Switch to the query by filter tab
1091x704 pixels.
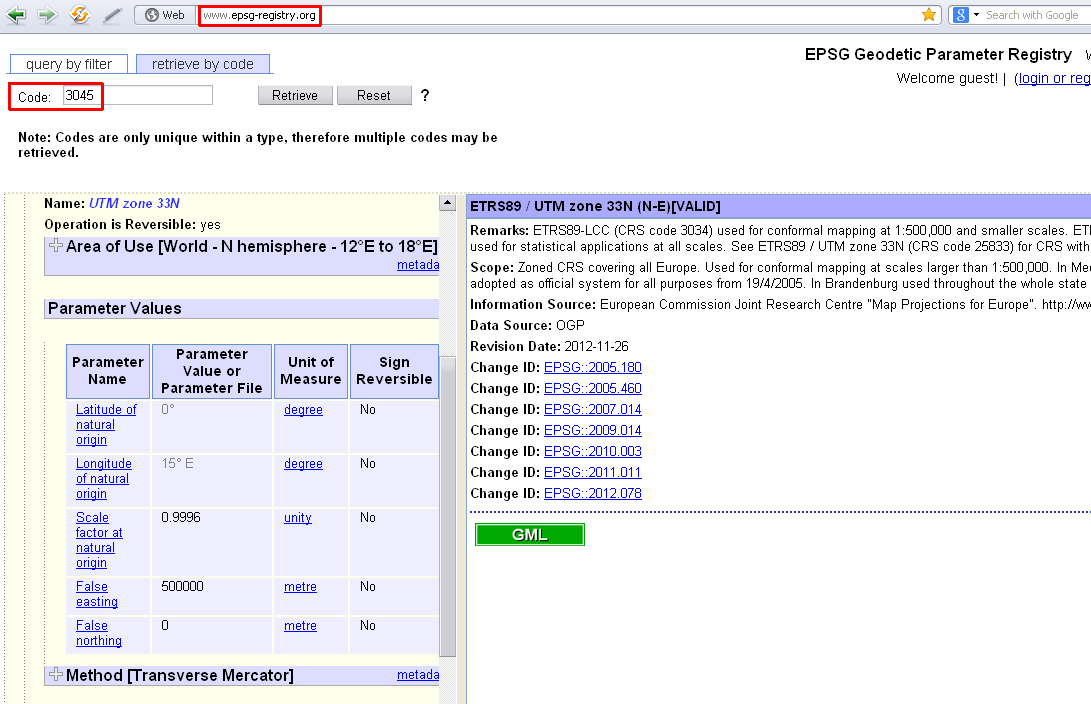click(68, 64)
